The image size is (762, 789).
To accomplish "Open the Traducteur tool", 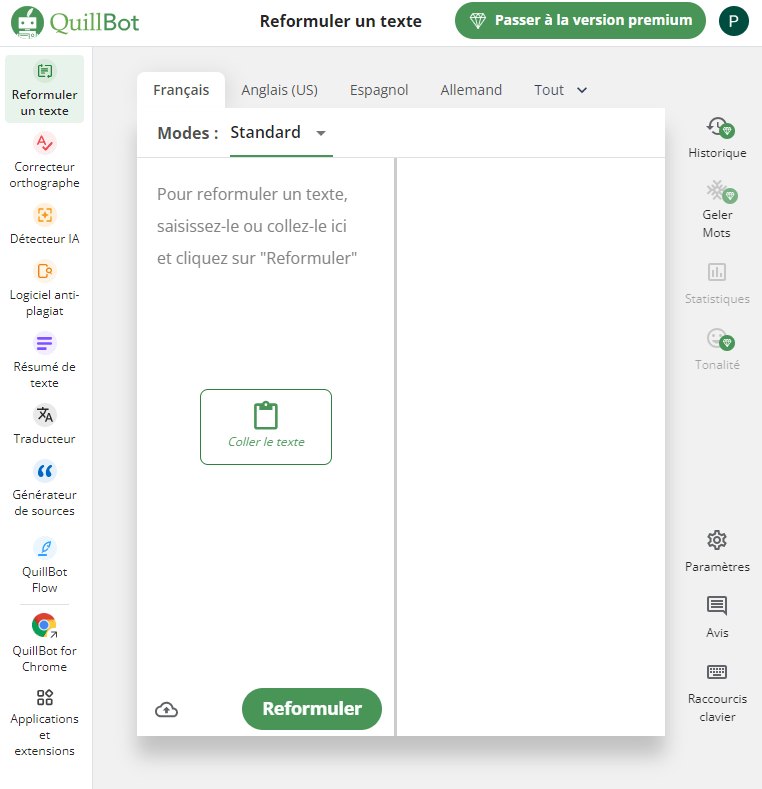I will (44, 425).
